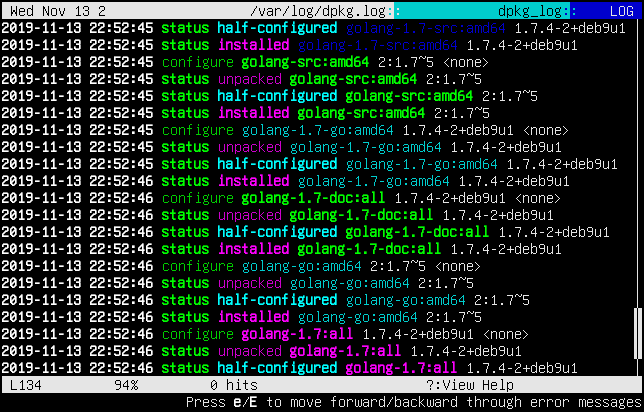Screen dimensions: 644x412
Task: Click the Wed Nov 13 clock display
Action: [58, 11]
